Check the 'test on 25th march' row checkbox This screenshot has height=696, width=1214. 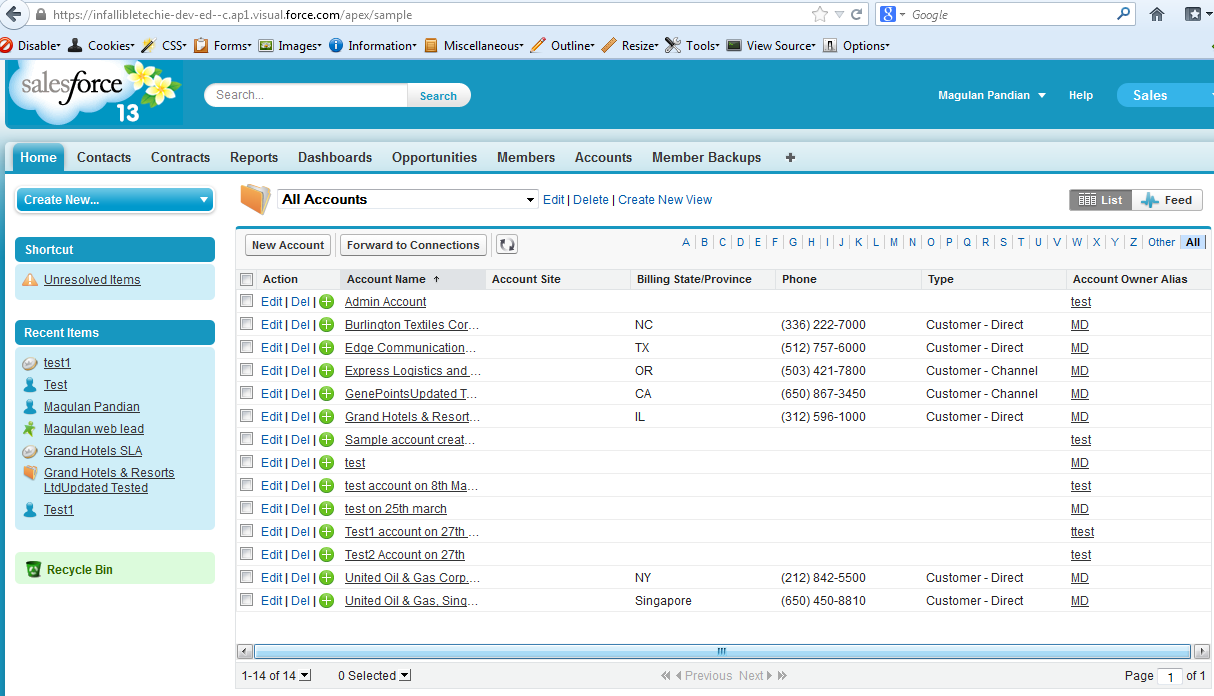[247, 508]
